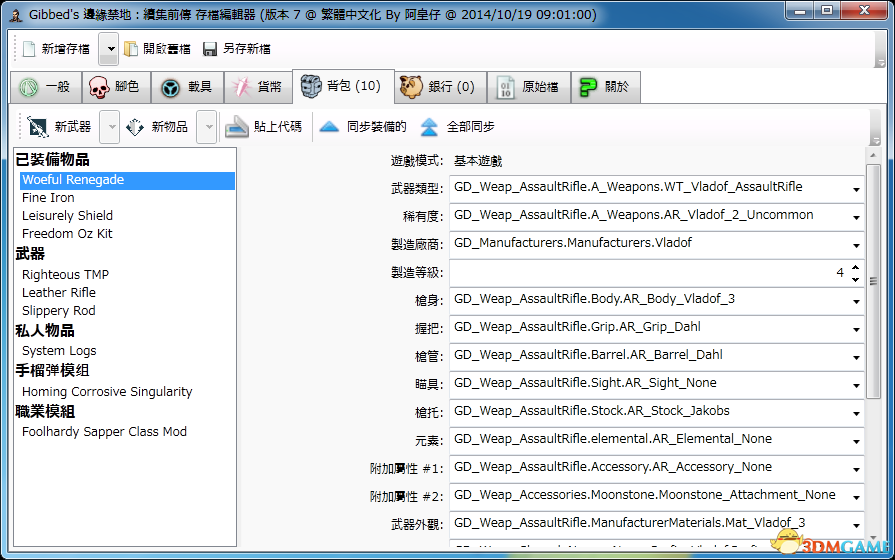Viewport: 895px width, 560px height.
Task: Click the 貼上代碼 paste code icon
Action: (236, 127)
